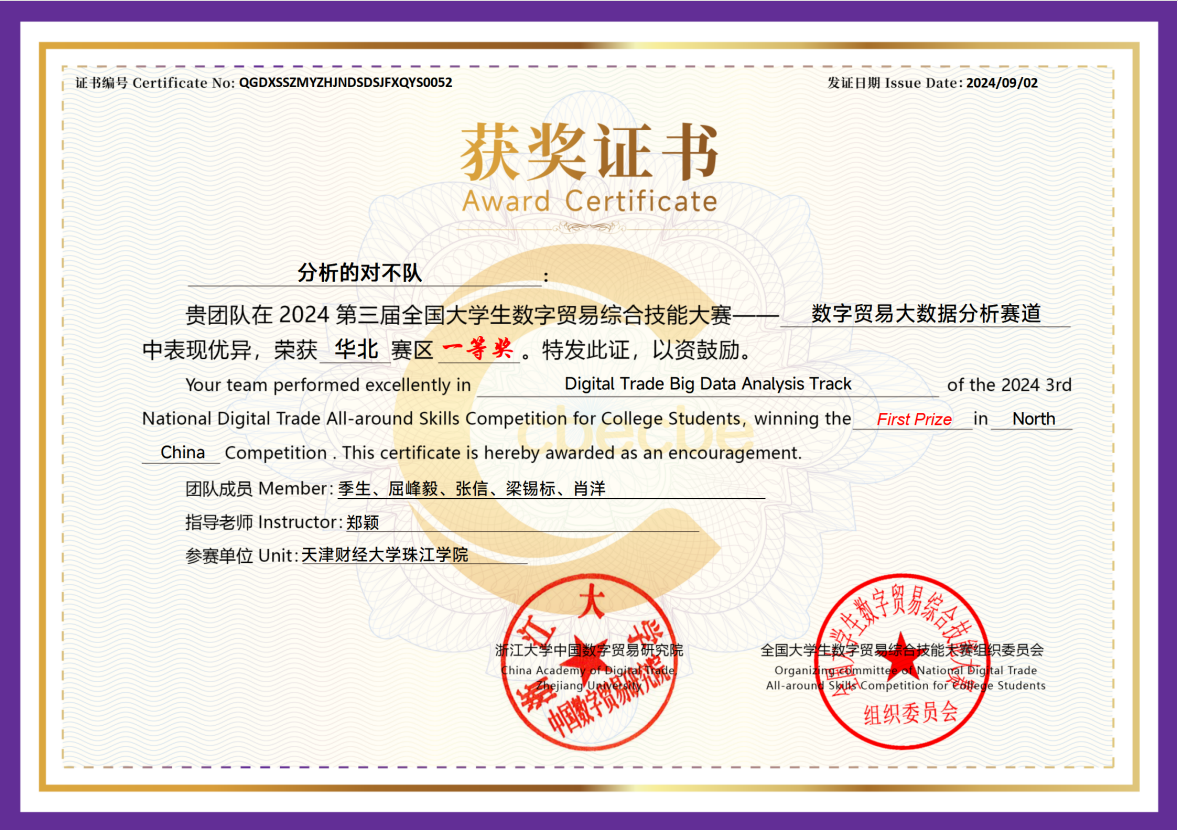Click the red 一等奖 prize text
The height and width of the screenshot is (830, 1178).
478,349
